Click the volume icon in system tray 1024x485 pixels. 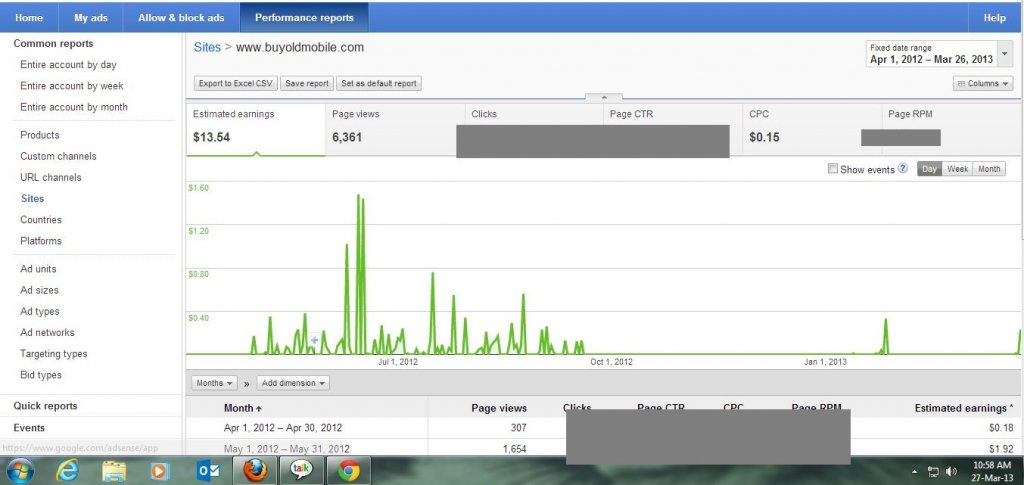951,471
